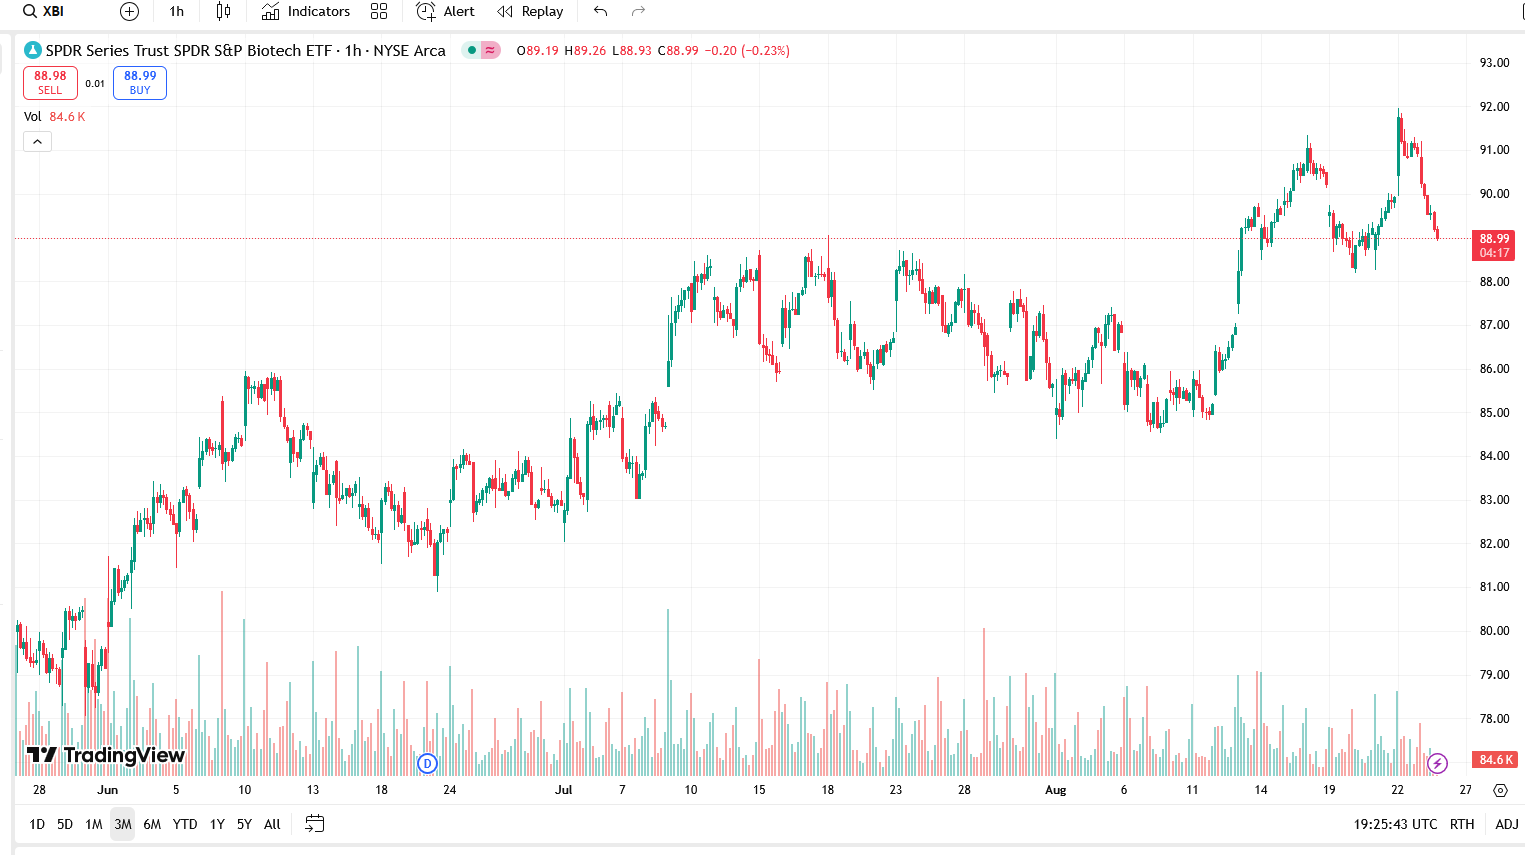
Task: Redo the chart action
Action: click(x=639, y=12)
